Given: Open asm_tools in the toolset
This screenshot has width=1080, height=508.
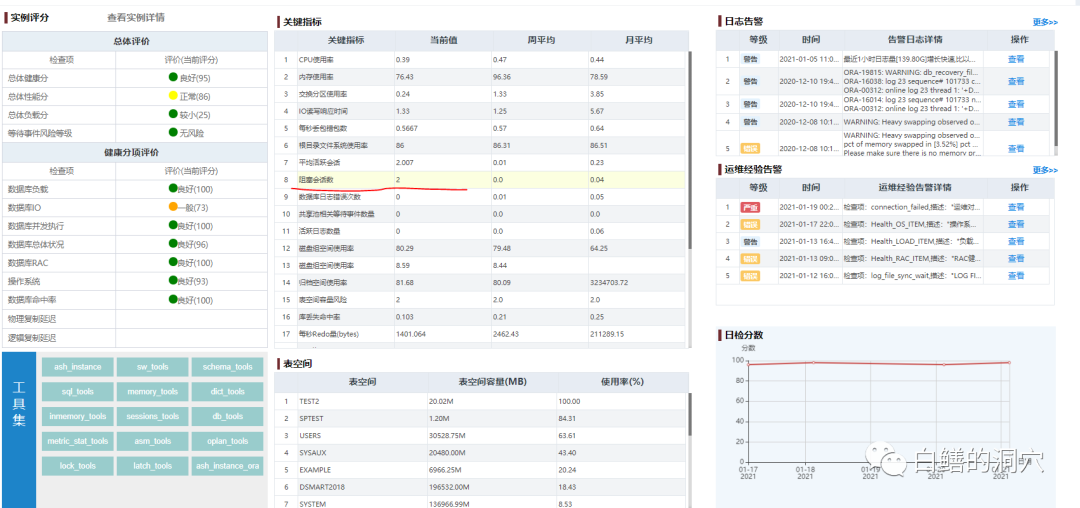Looking at the screenshot, I should tap(152, 441).
